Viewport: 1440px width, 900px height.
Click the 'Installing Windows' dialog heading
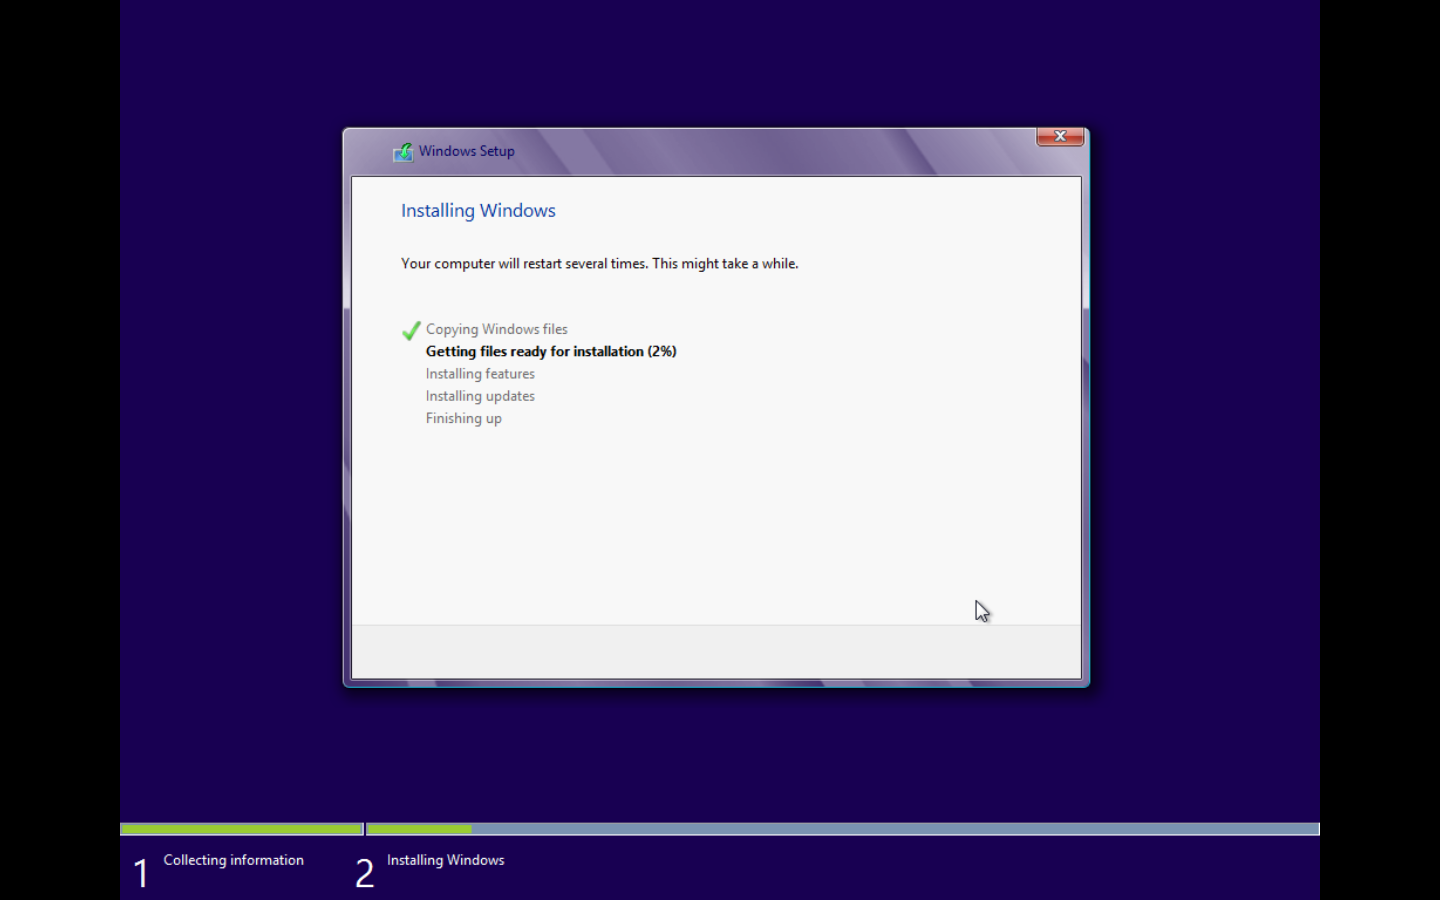tap(478, 210)
